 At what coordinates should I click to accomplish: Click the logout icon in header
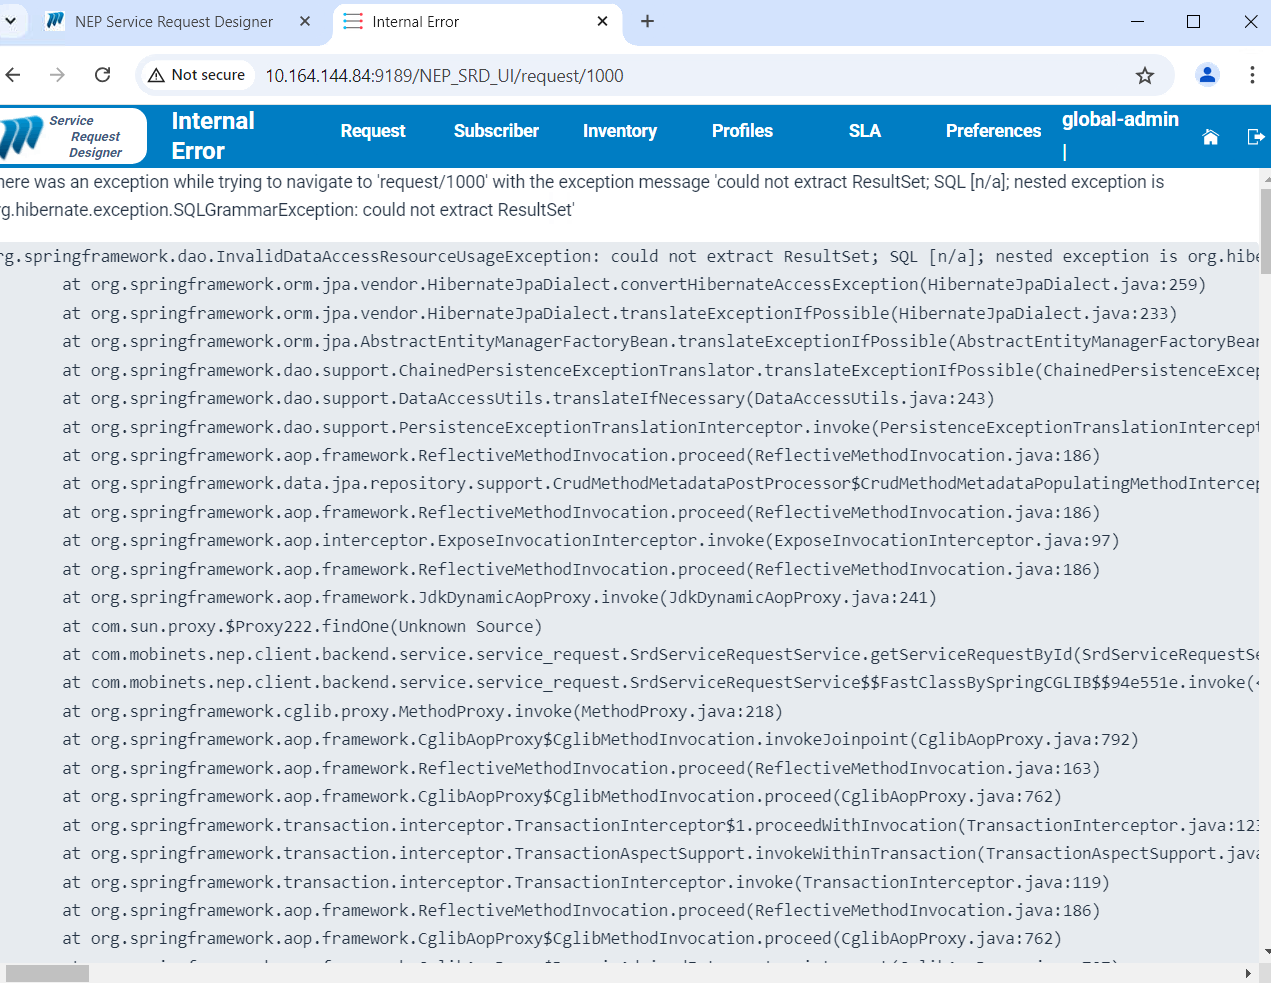point(1255,137)
